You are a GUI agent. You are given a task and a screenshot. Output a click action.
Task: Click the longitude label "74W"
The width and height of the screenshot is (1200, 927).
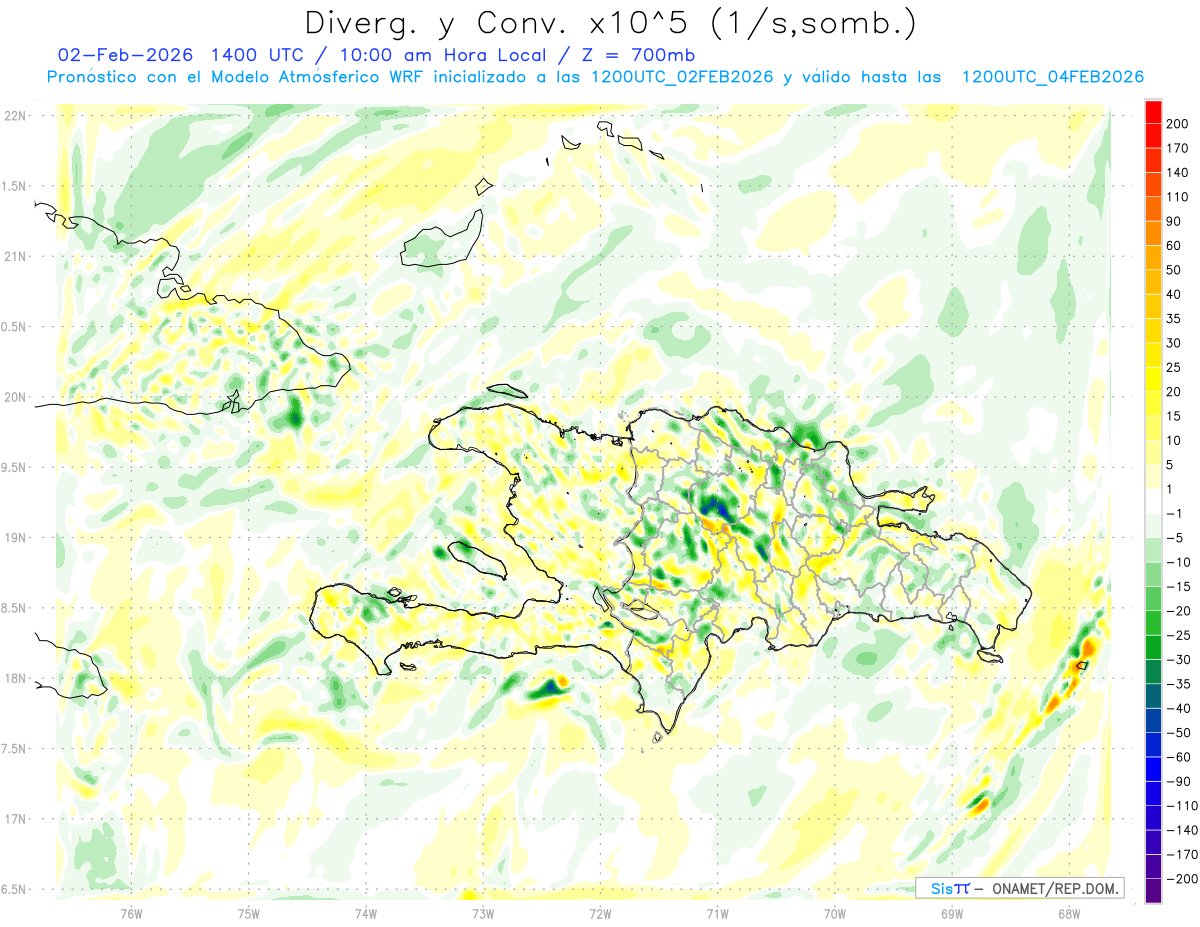[365, 912]
